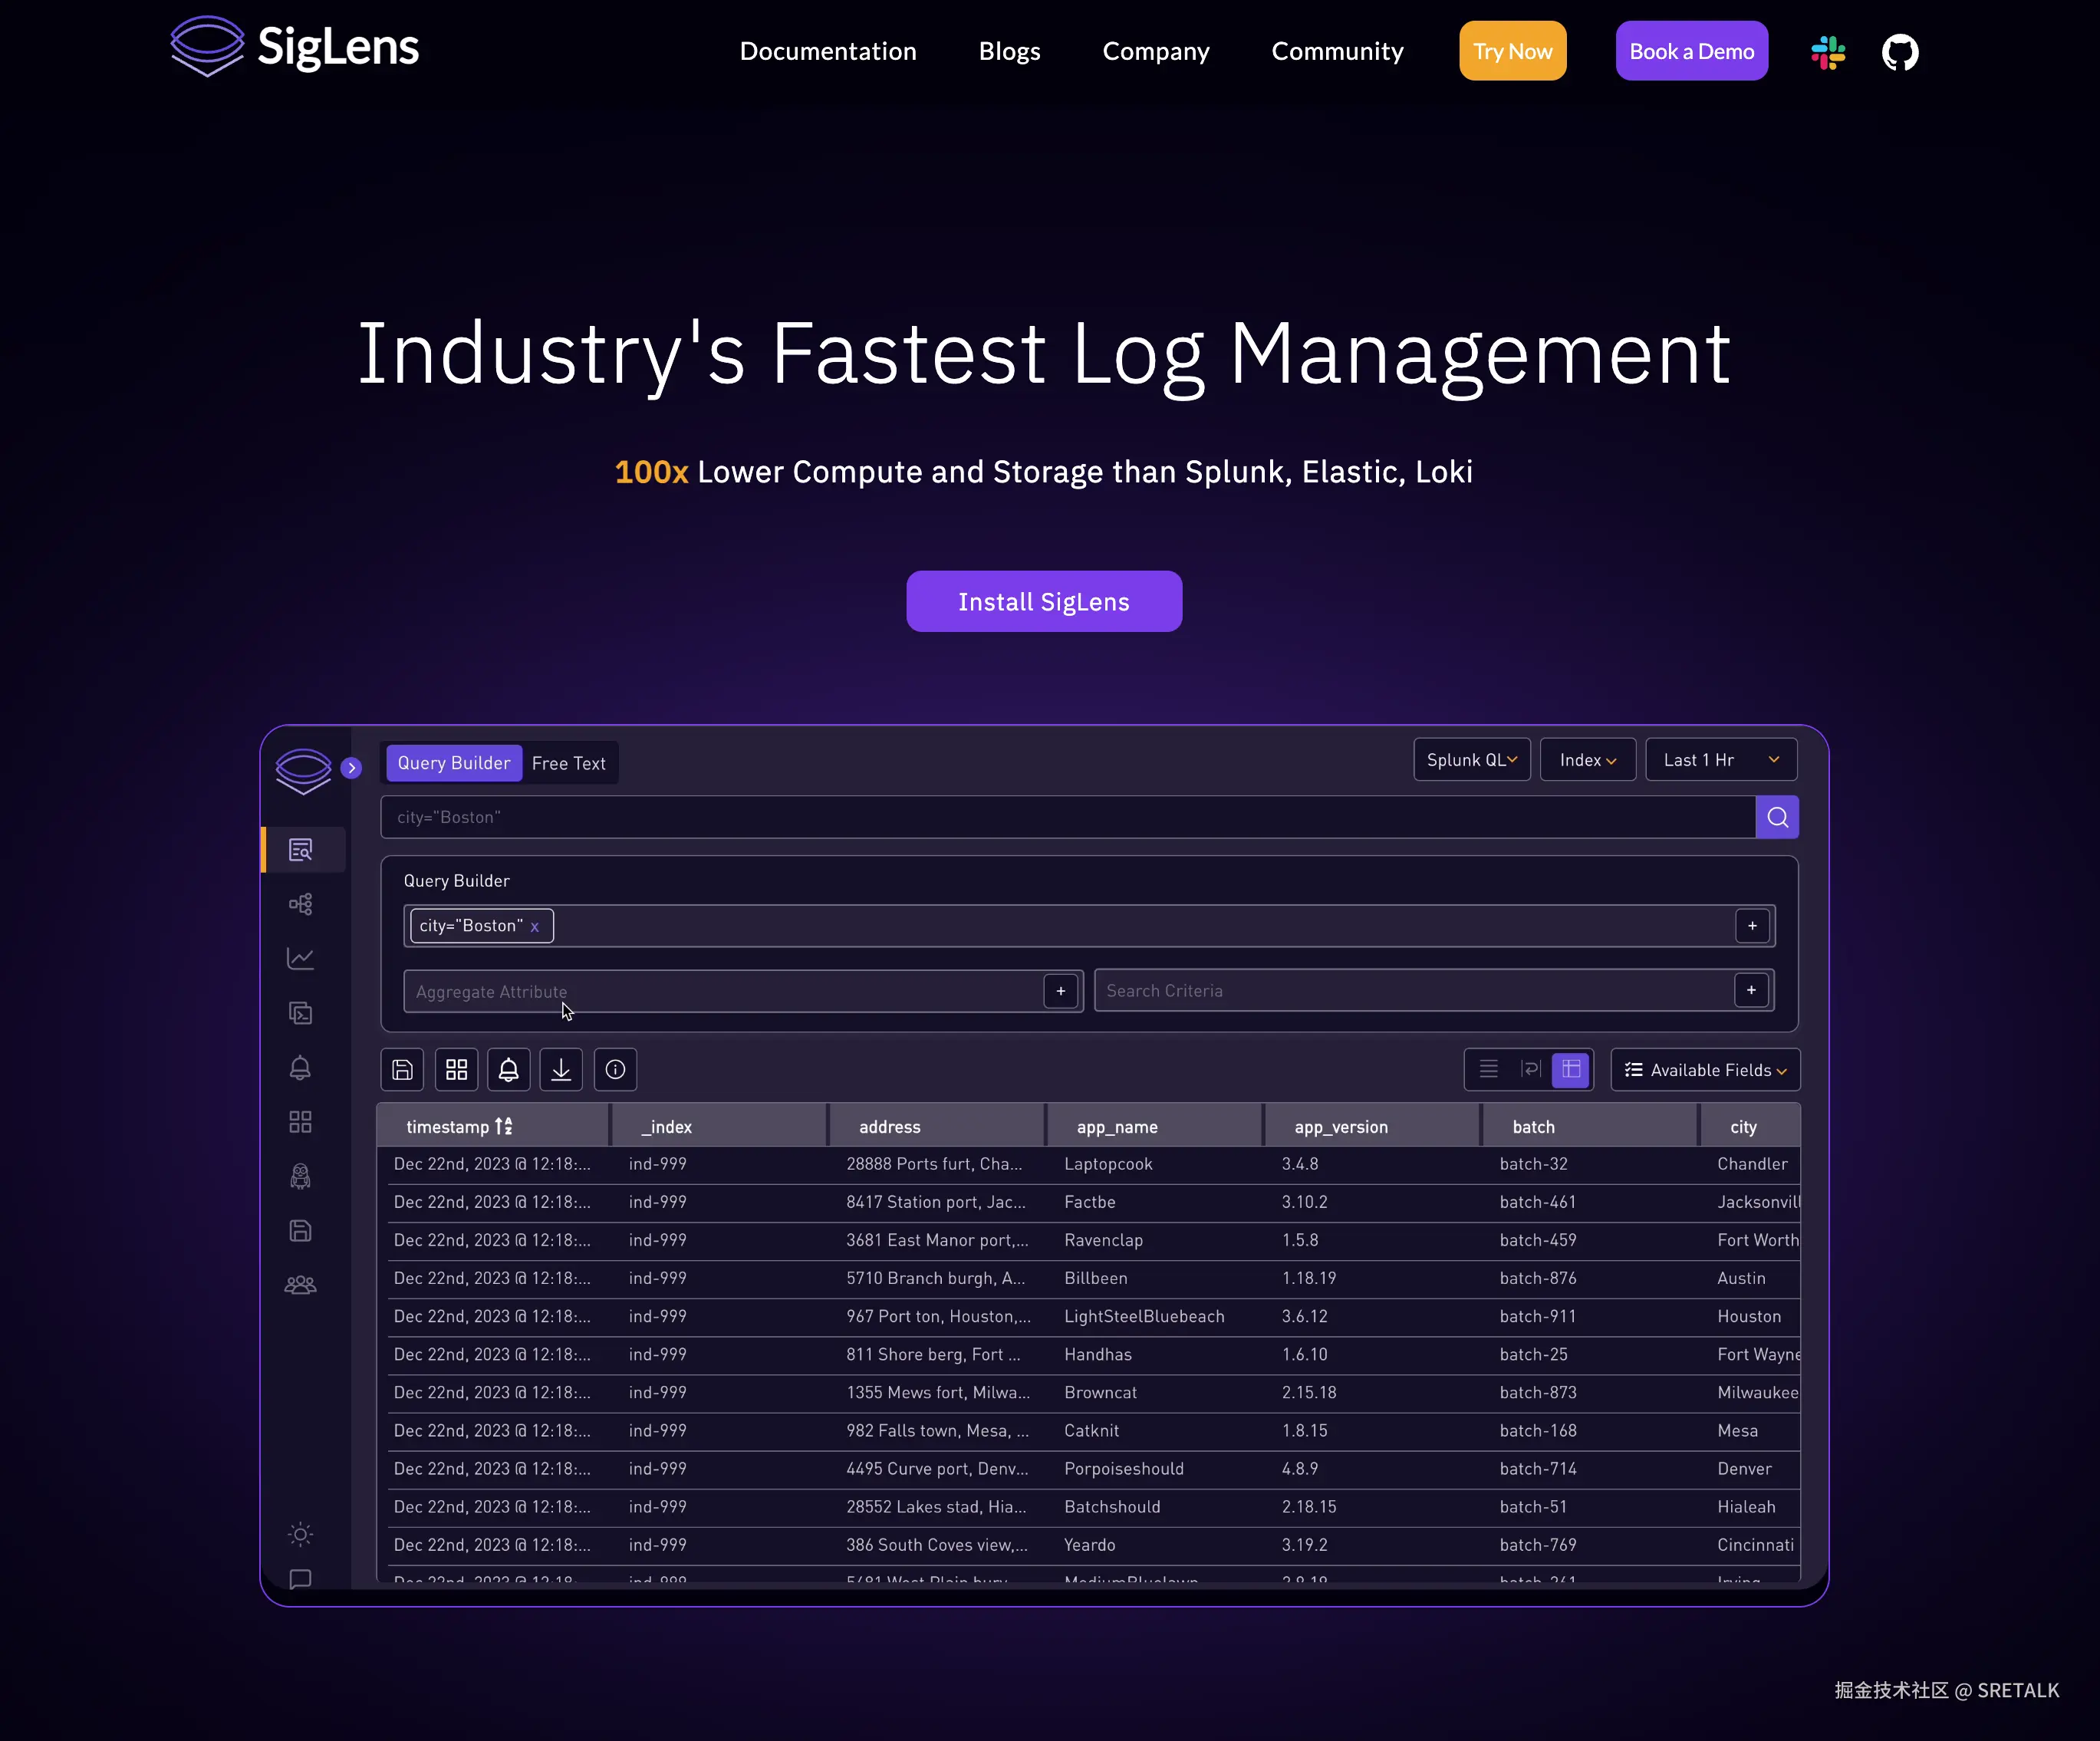Toggle the light/dark theme sun icon
Image resolution: width=2100 pixels, height=1741 pixels.
(x=300, y=1534)
